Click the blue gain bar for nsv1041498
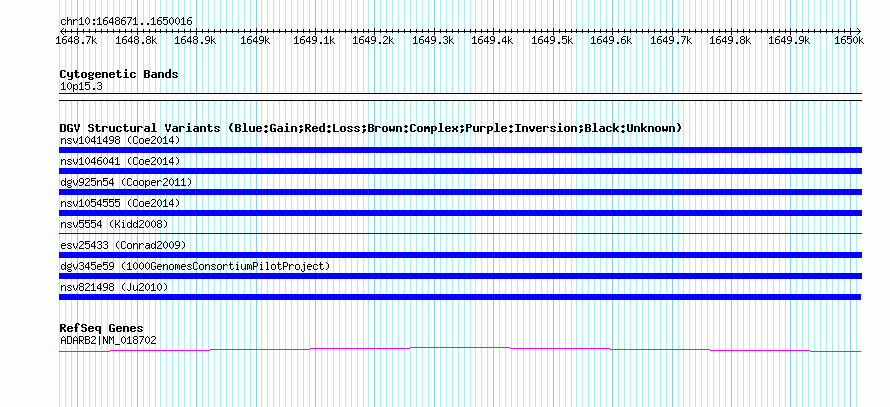 click(x=460, y=150)
